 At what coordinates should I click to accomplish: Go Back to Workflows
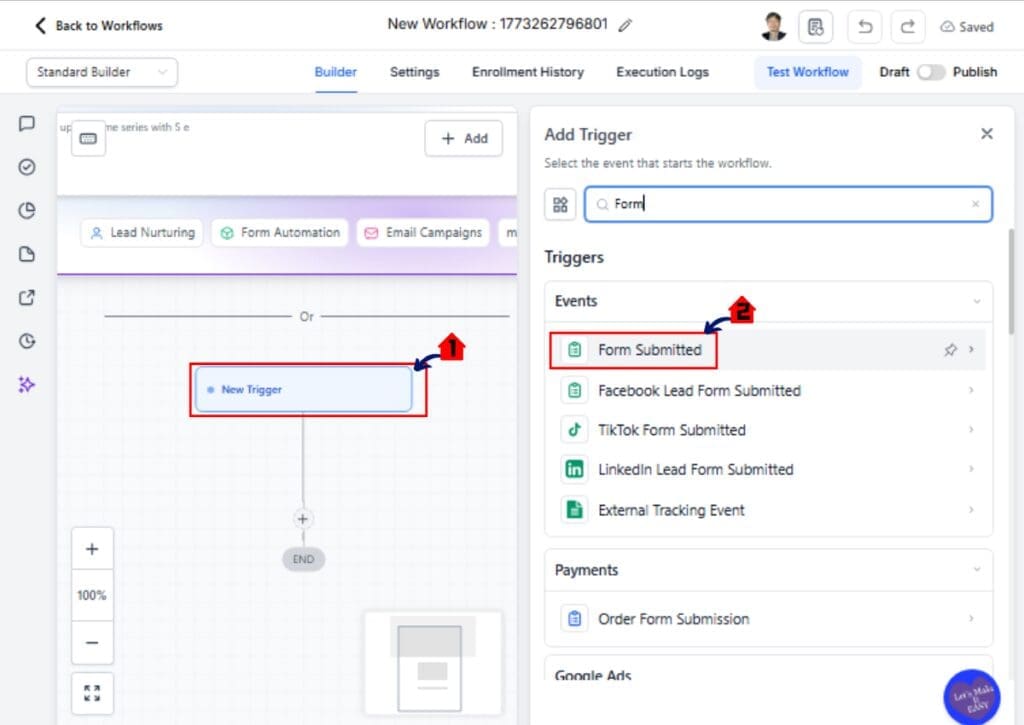point(96,26)
